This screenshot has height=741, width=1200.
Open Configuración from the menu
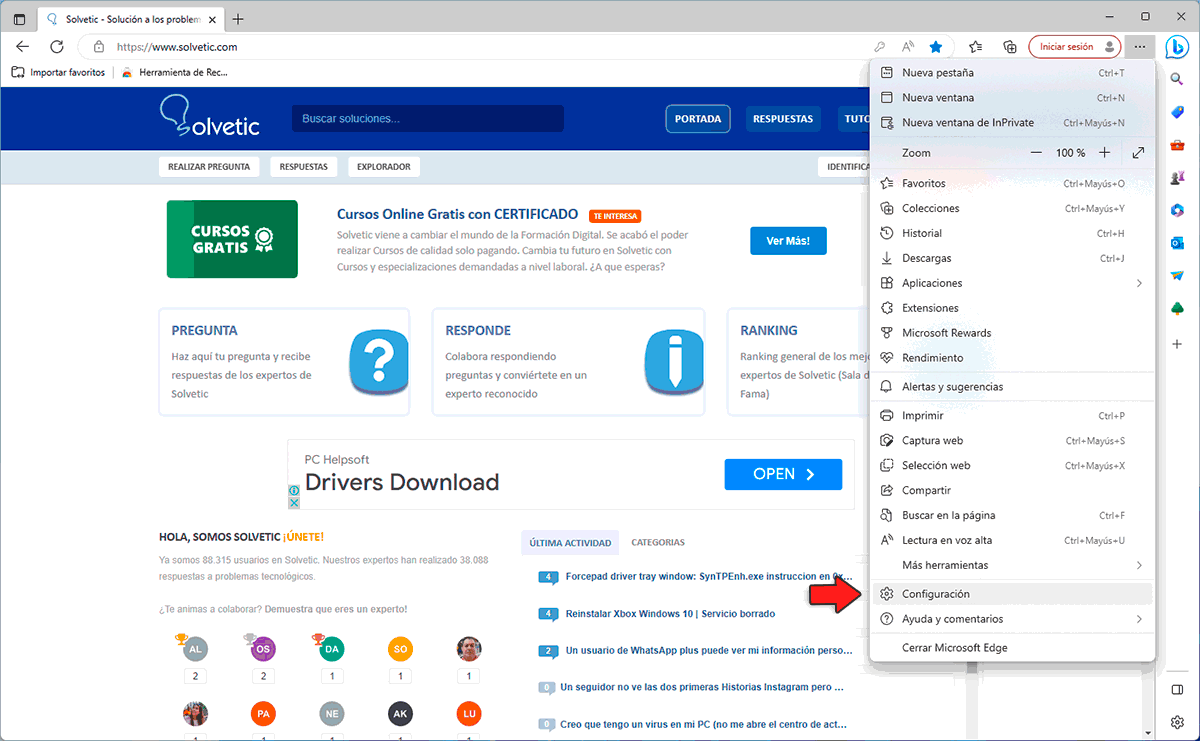tap(1012, 594)
